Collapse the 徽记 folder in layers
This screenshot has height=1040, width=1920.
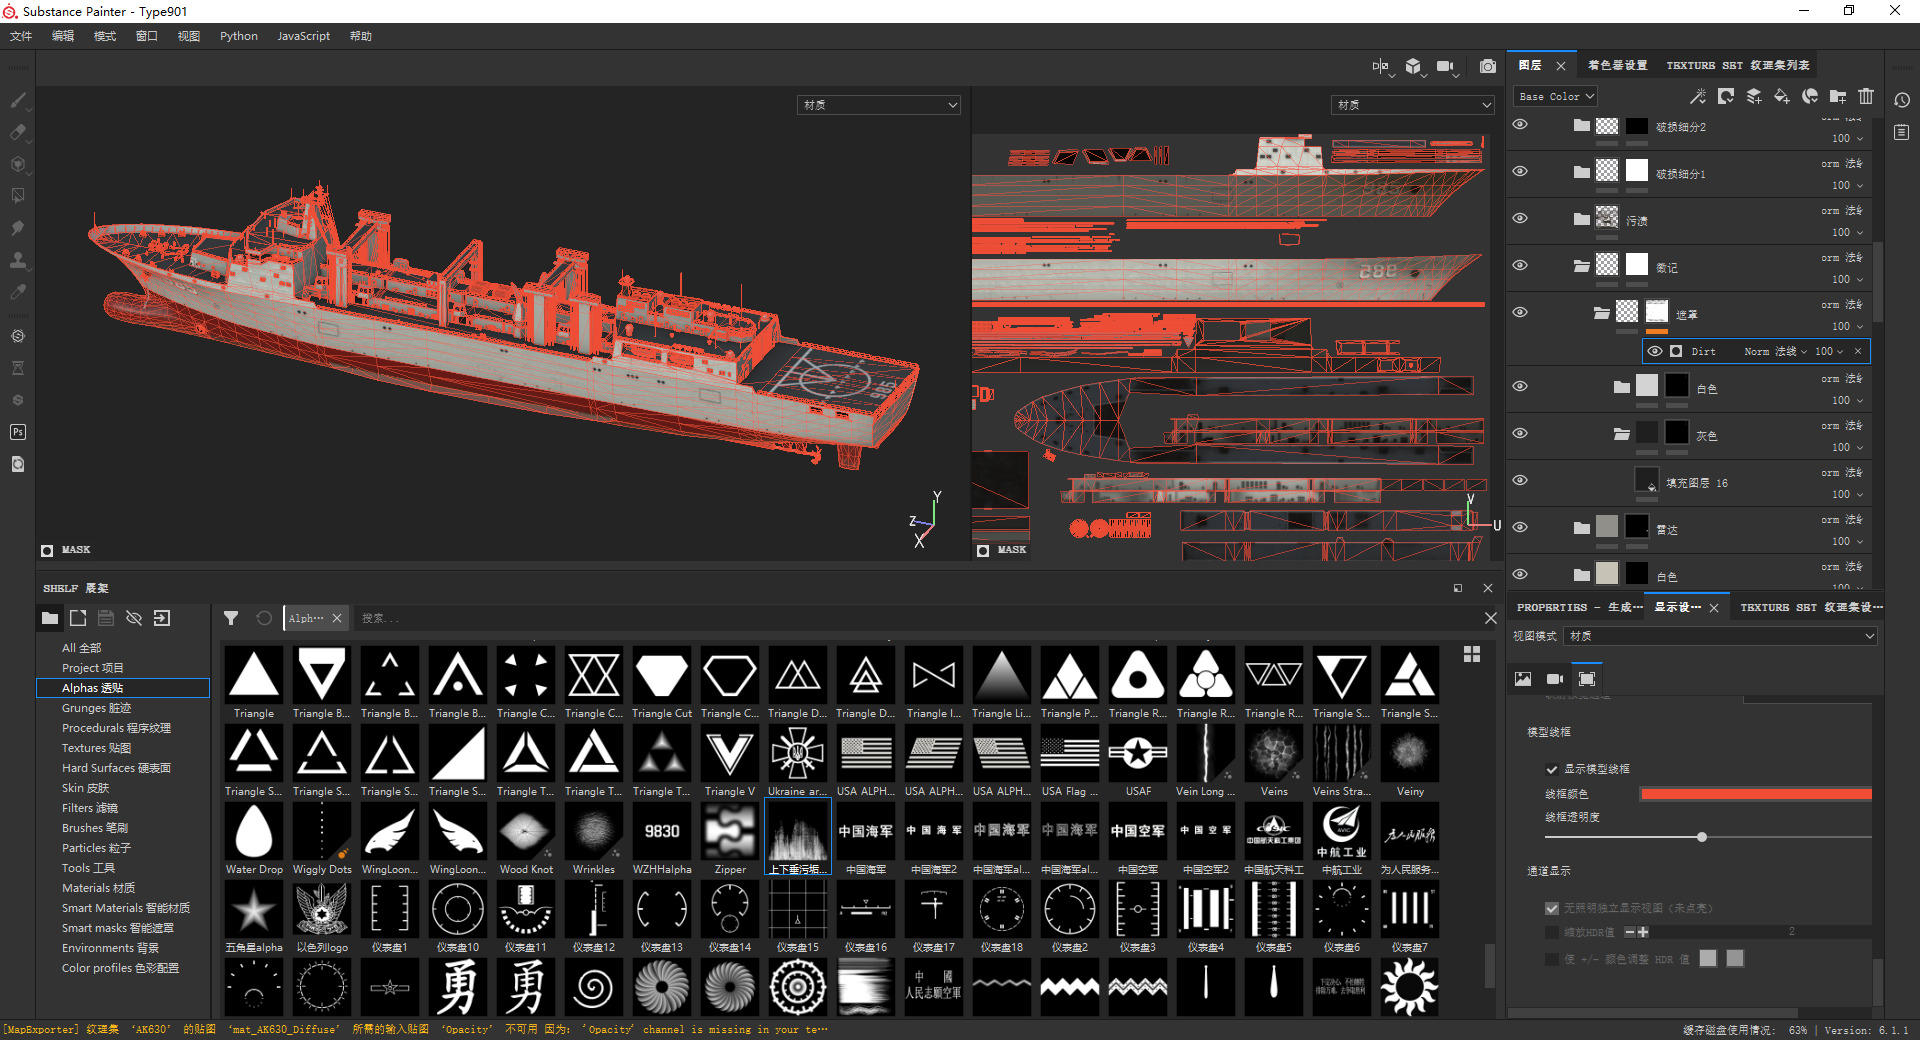(1581, 266)
